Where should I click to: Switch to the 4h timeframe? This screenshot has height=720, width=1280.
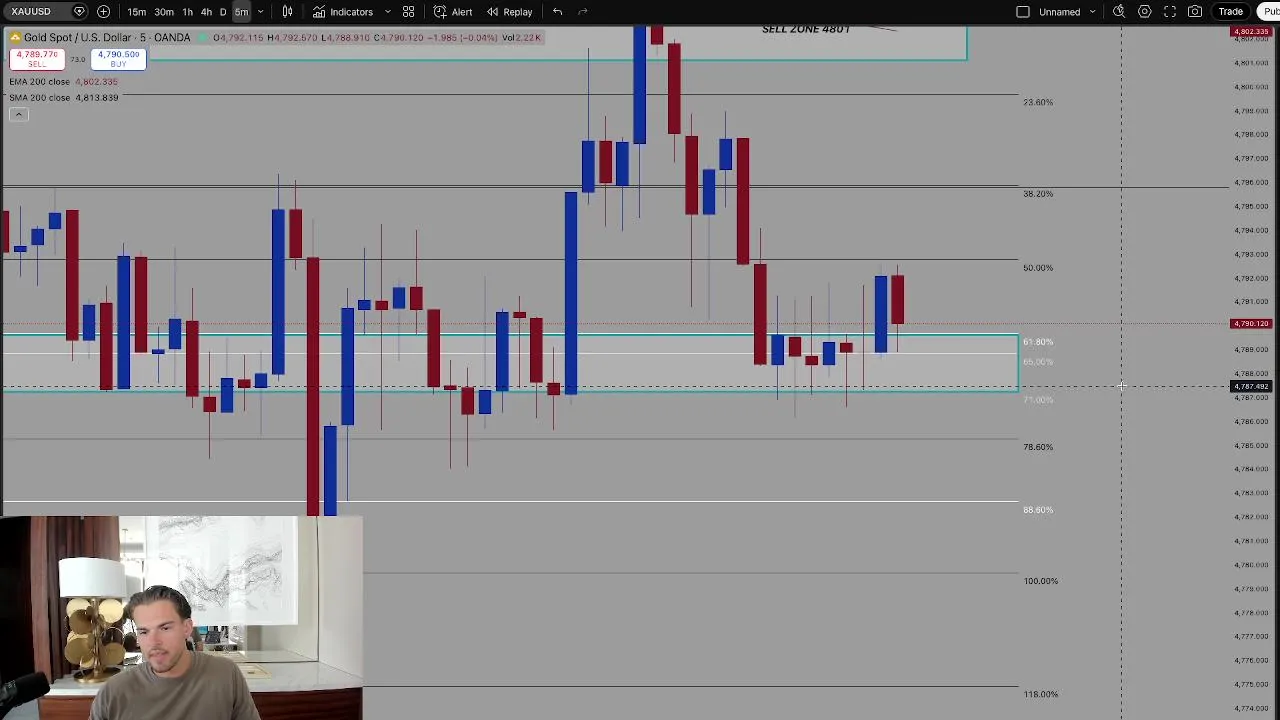(x=206, y=12)
